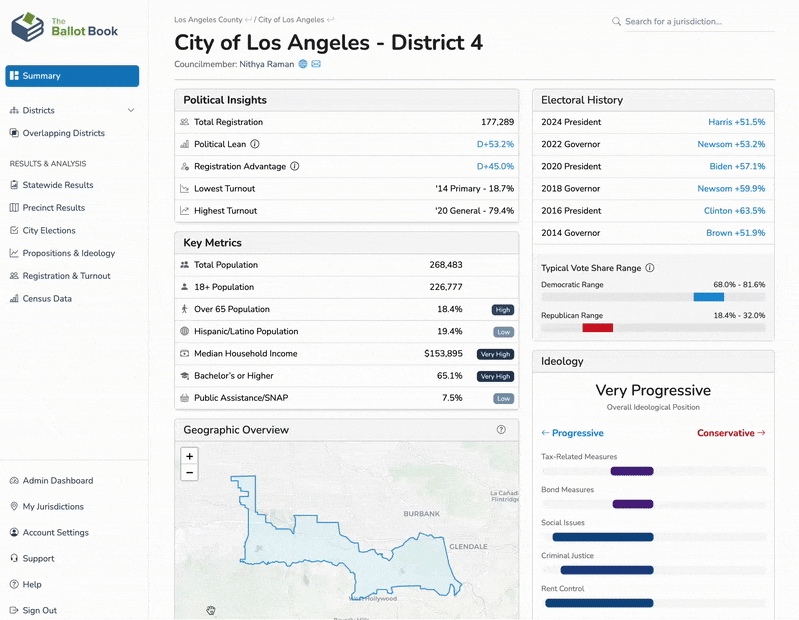Click Lowest Turnout chart icon
The image size is (799, 620).
coord(184,188)
